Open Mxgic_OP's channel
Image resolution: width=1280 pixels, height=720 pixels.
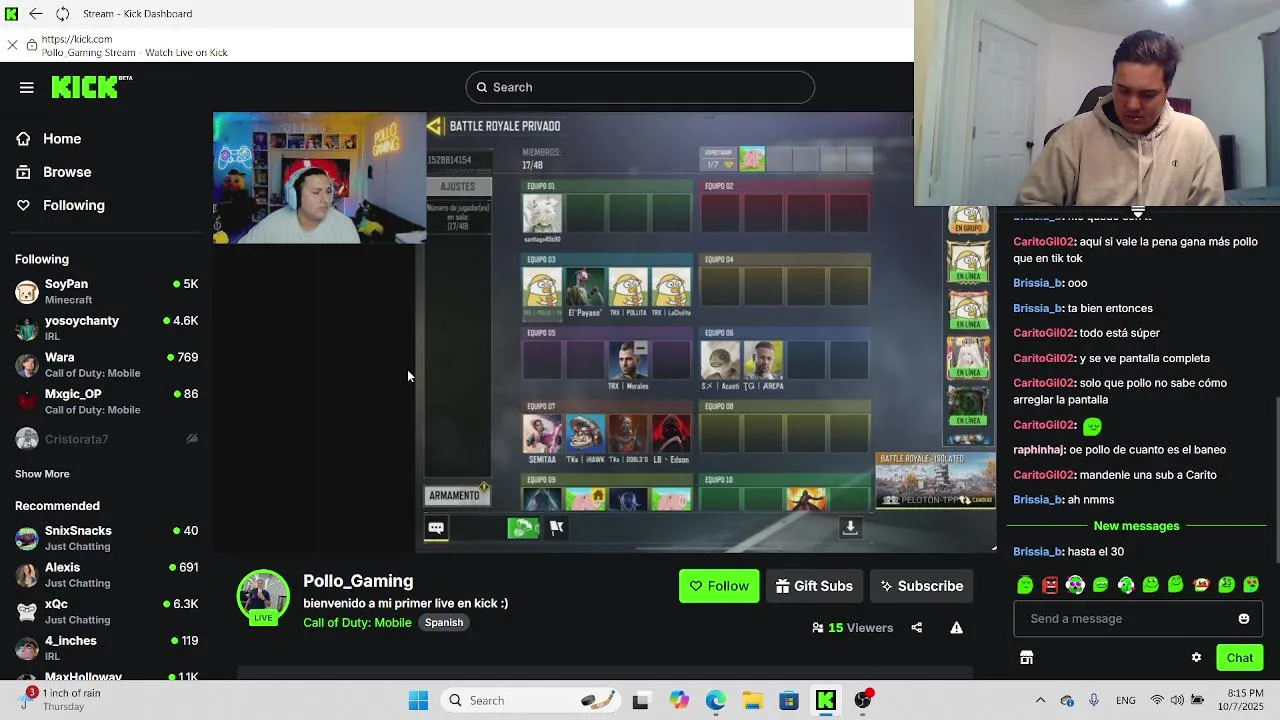pos(107,402)
